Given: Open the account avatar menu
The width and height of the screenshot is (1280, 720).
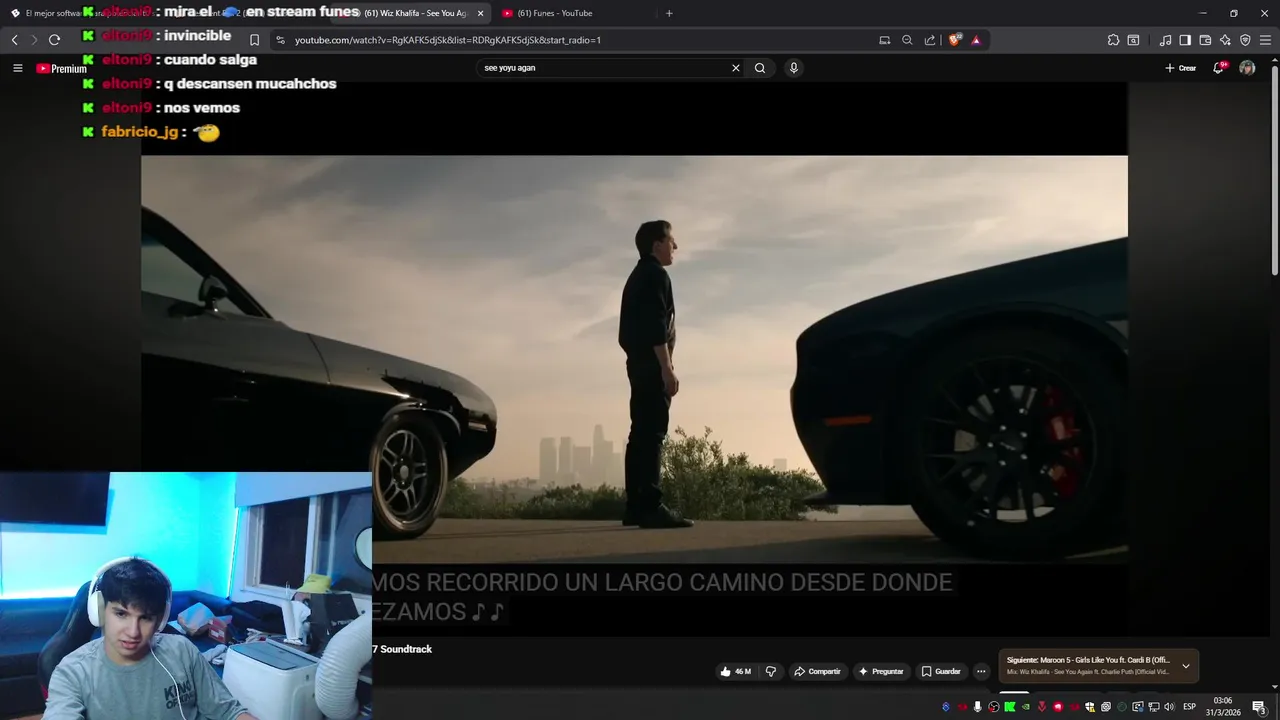Looking at the screenshot, I should 1247,68.
